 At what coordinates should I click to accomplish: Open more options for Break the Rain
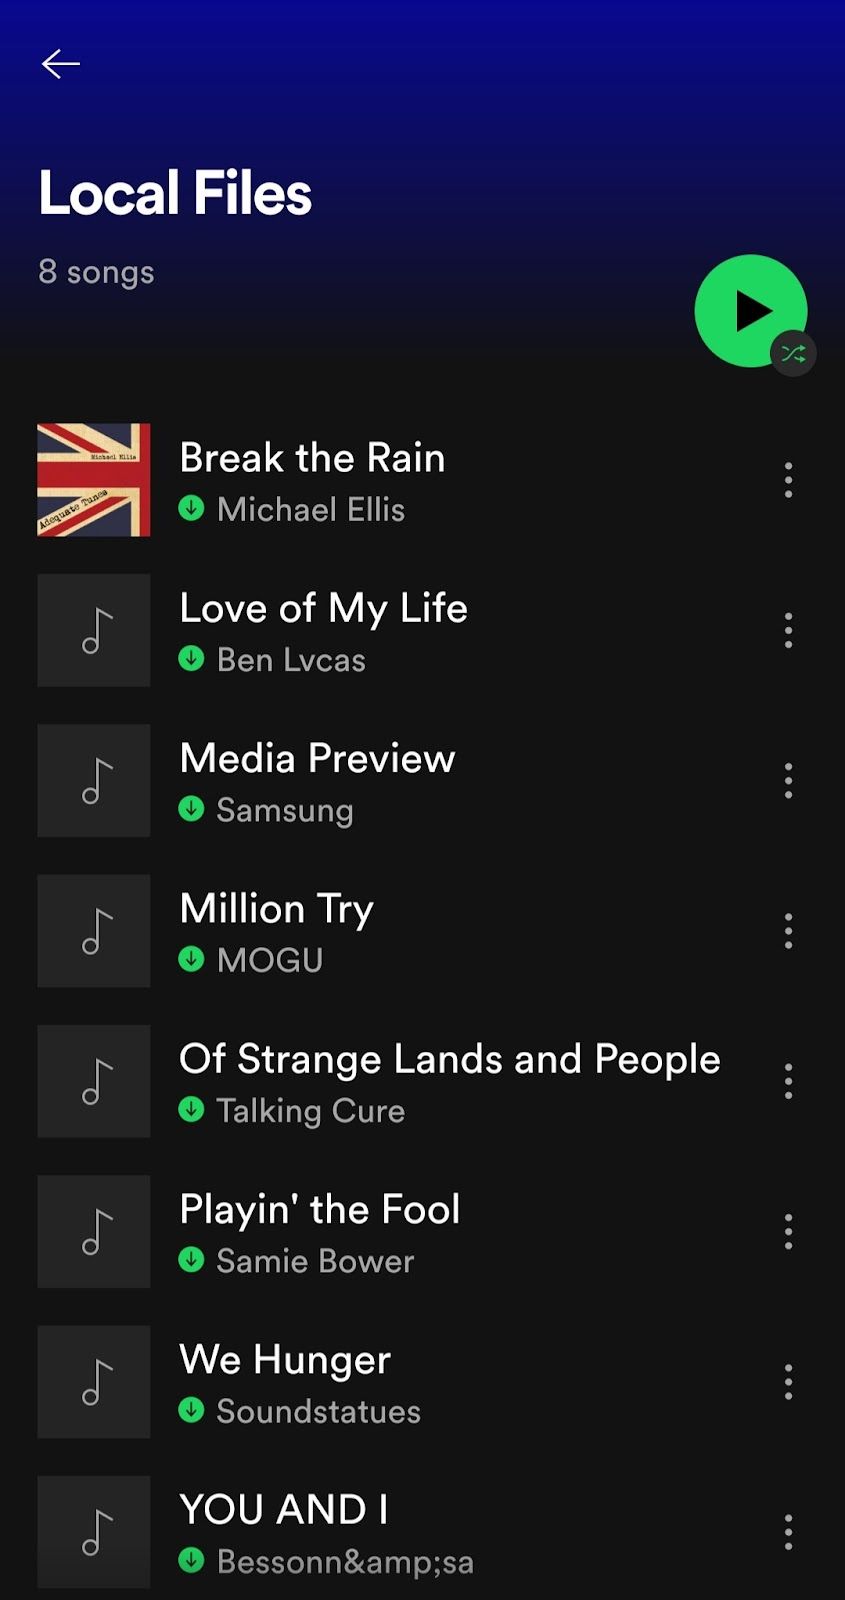[788, 480]
